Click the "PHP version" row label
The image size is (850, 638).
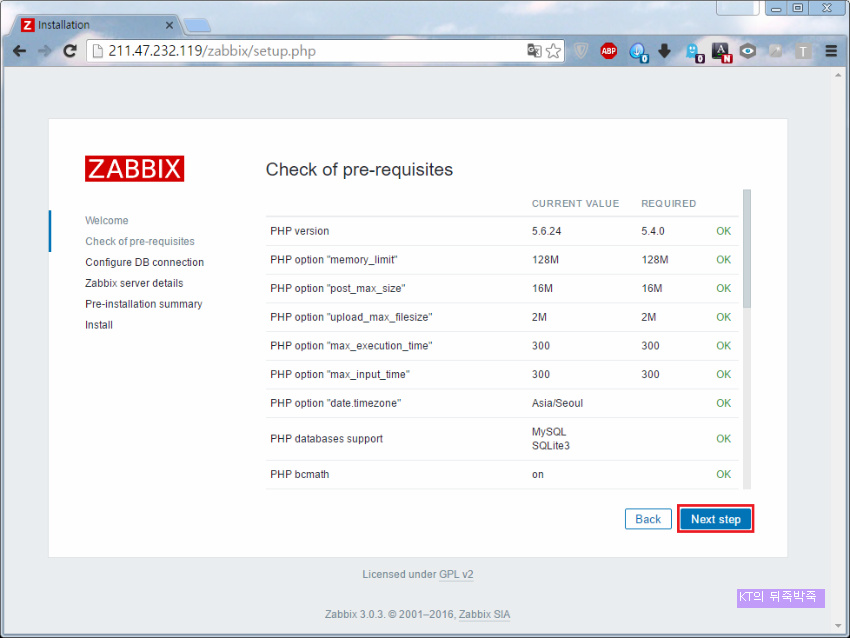(x=300, y=231)
